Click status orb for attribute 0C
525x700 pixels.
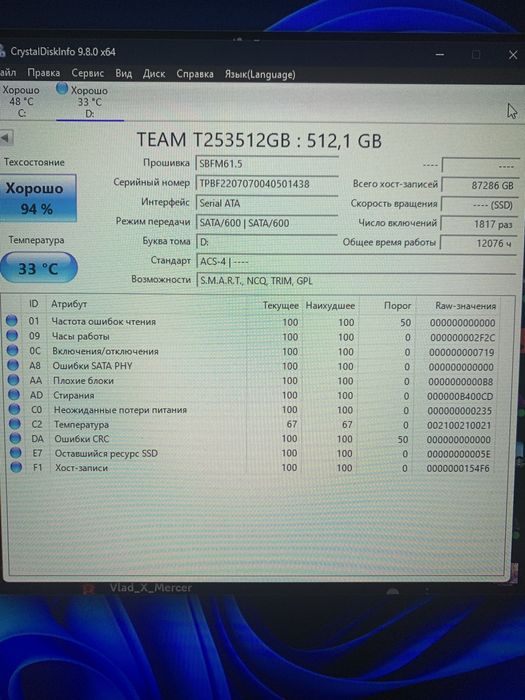tap(12, 350)
